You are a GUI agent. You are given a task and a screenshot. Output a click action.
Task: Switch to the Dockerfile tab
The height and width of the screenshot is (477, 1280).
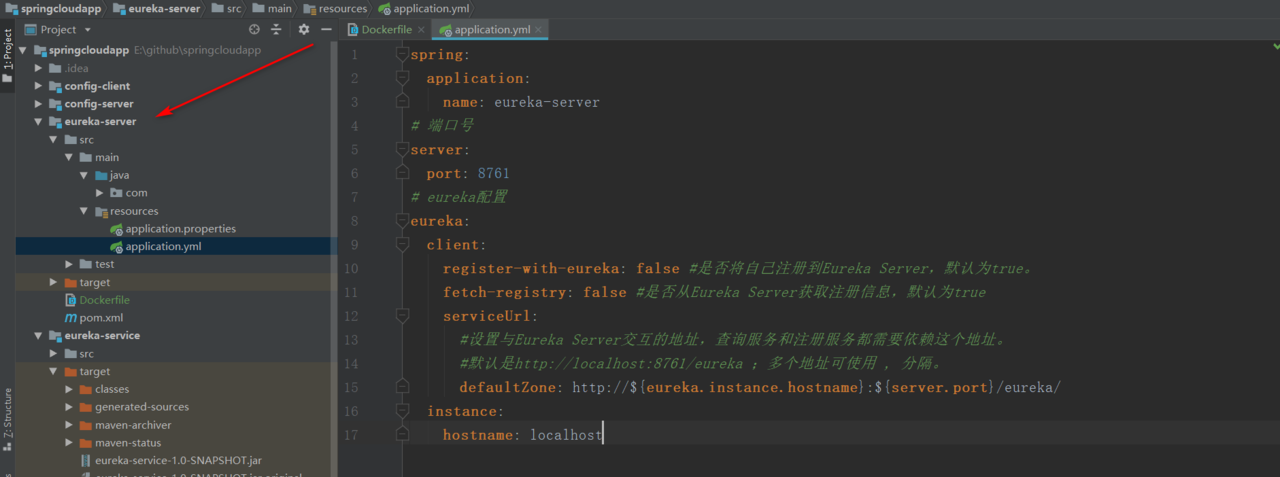(386, 30)
